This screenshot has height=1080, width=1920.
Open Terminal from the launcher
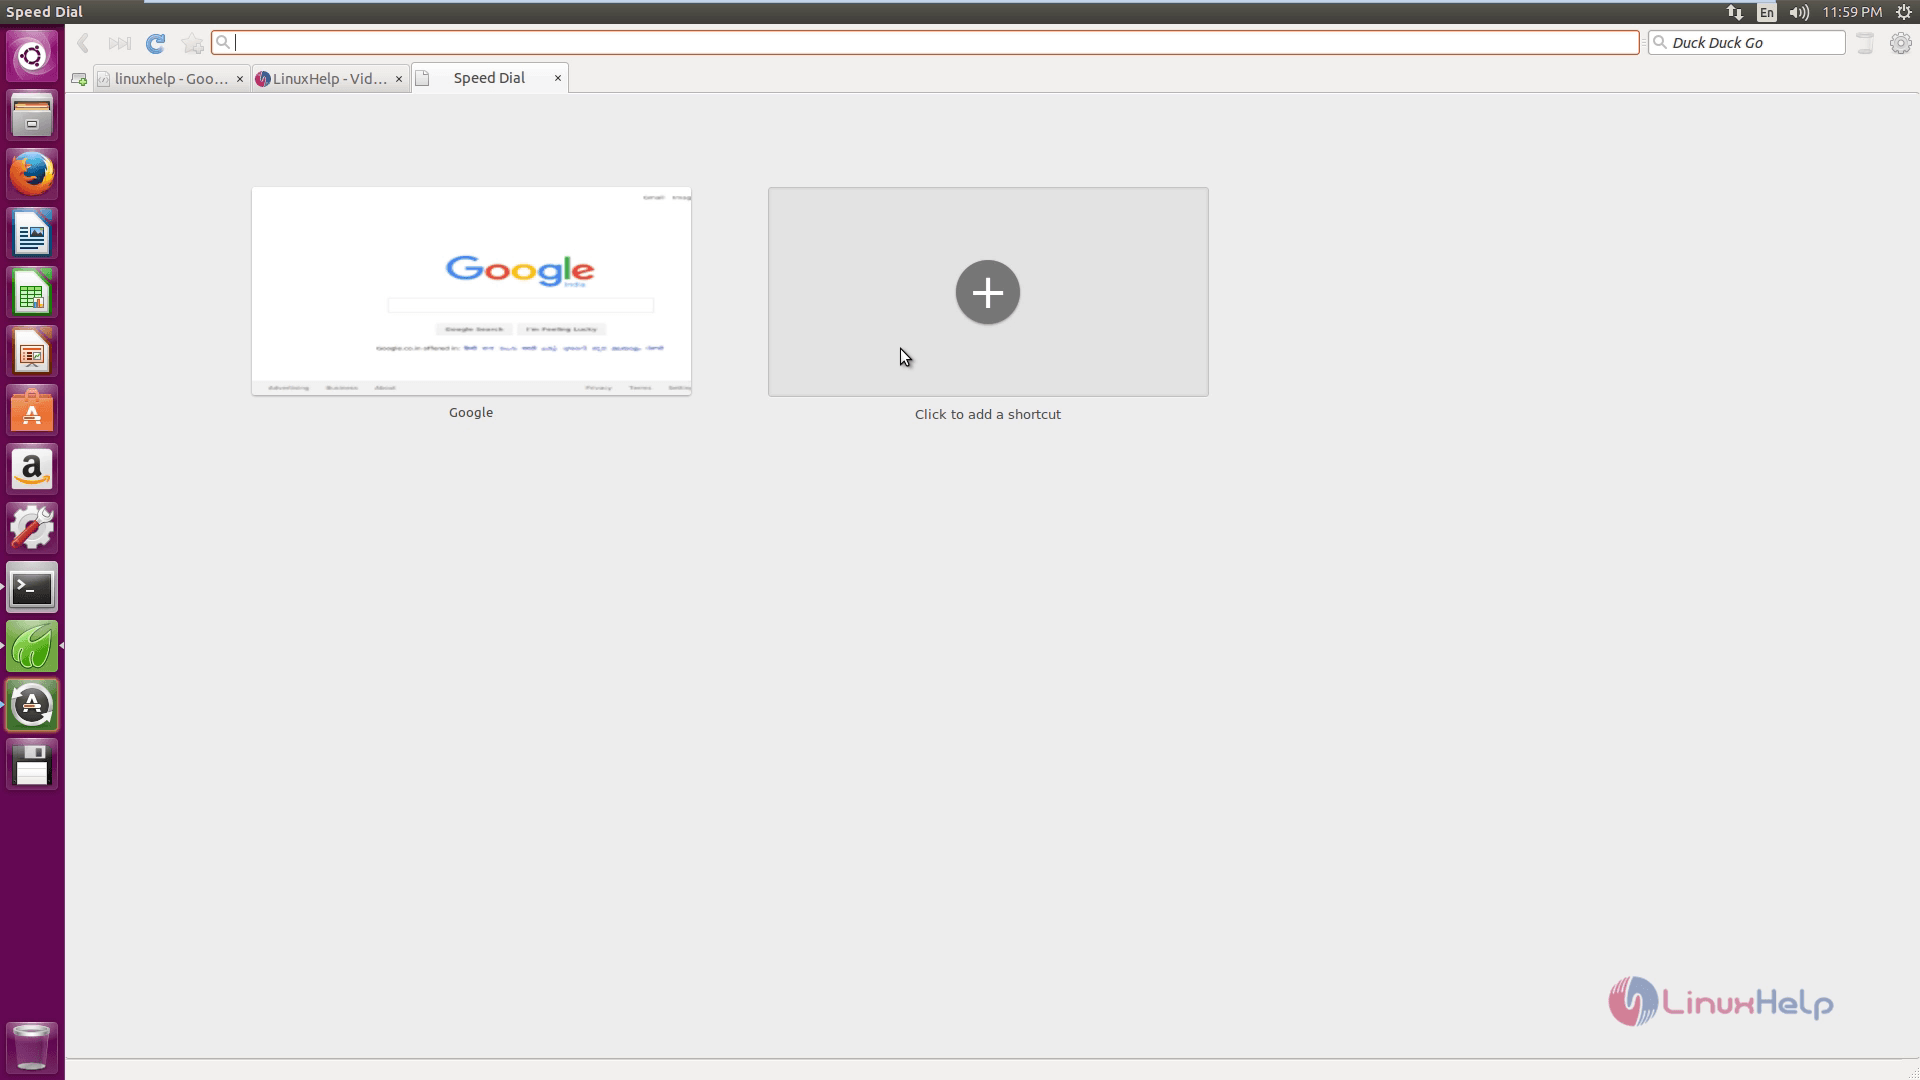(32, 588)
